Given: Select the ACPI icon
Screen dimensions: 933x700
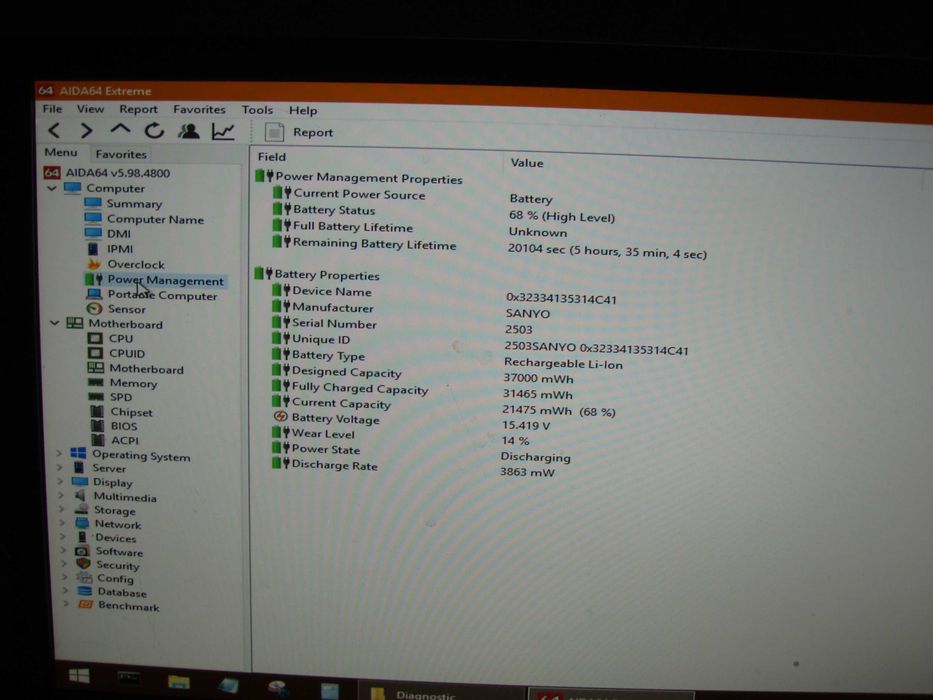Looking at the screenshot, I should [x=98, y=439].
